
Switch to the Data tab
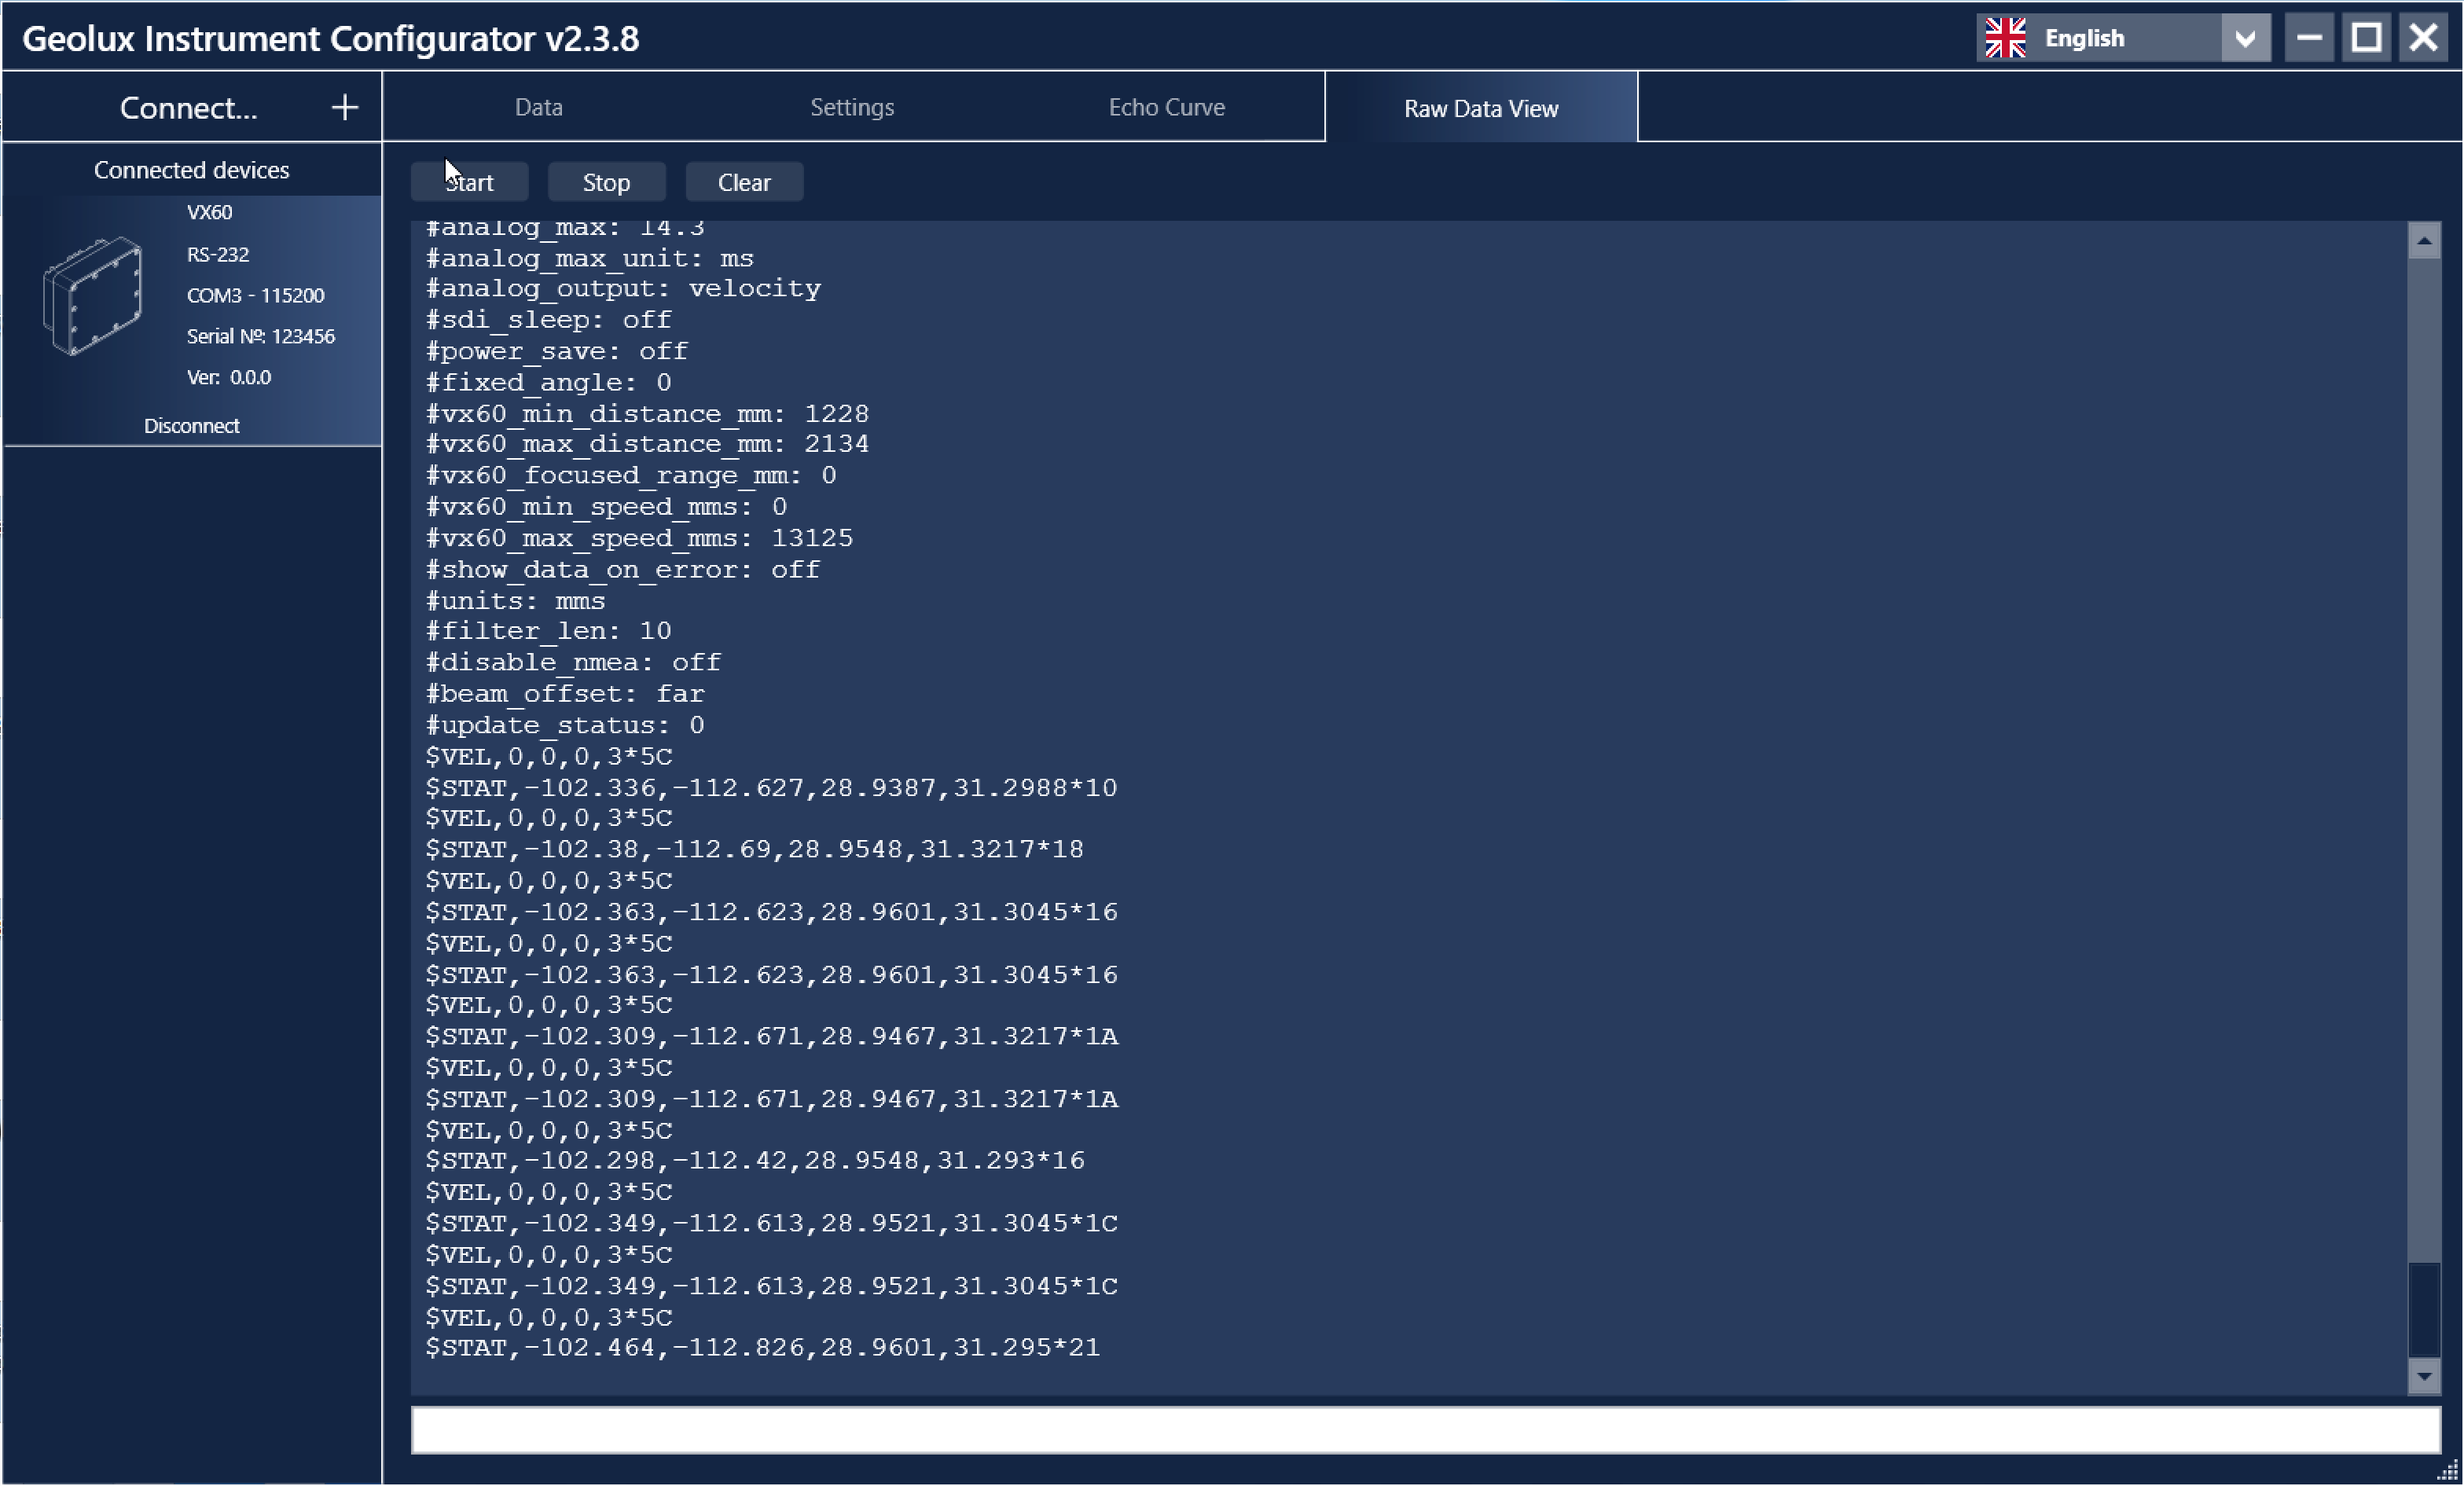click(538, 107)
